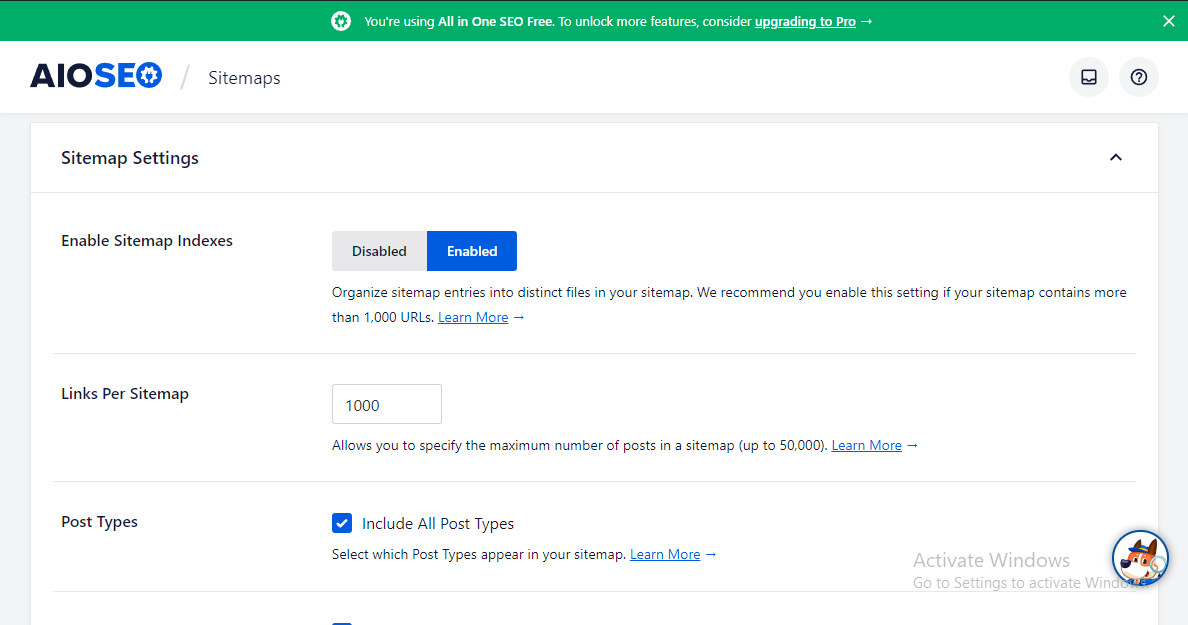
Task: Click the 'Include All Post Types' label text
Action: coord(438,524)
